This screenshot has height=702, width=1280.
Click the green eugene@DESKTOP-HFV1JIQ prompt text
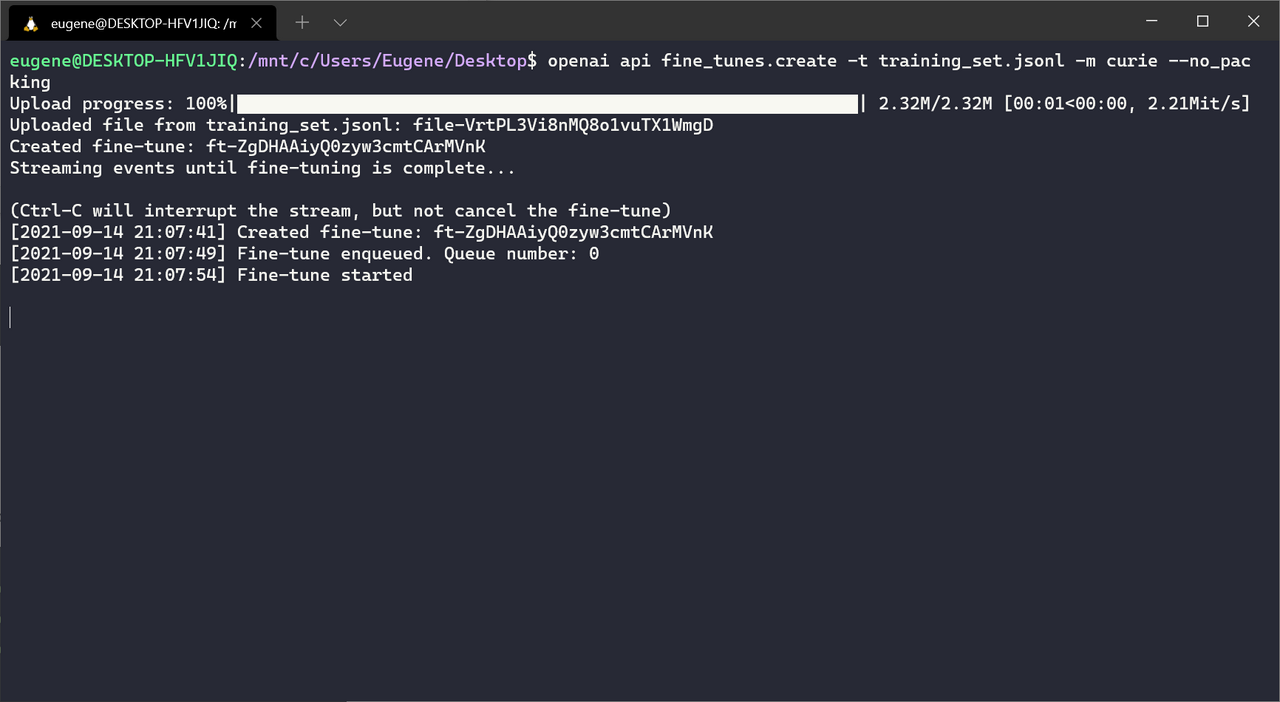pos(123,61)
